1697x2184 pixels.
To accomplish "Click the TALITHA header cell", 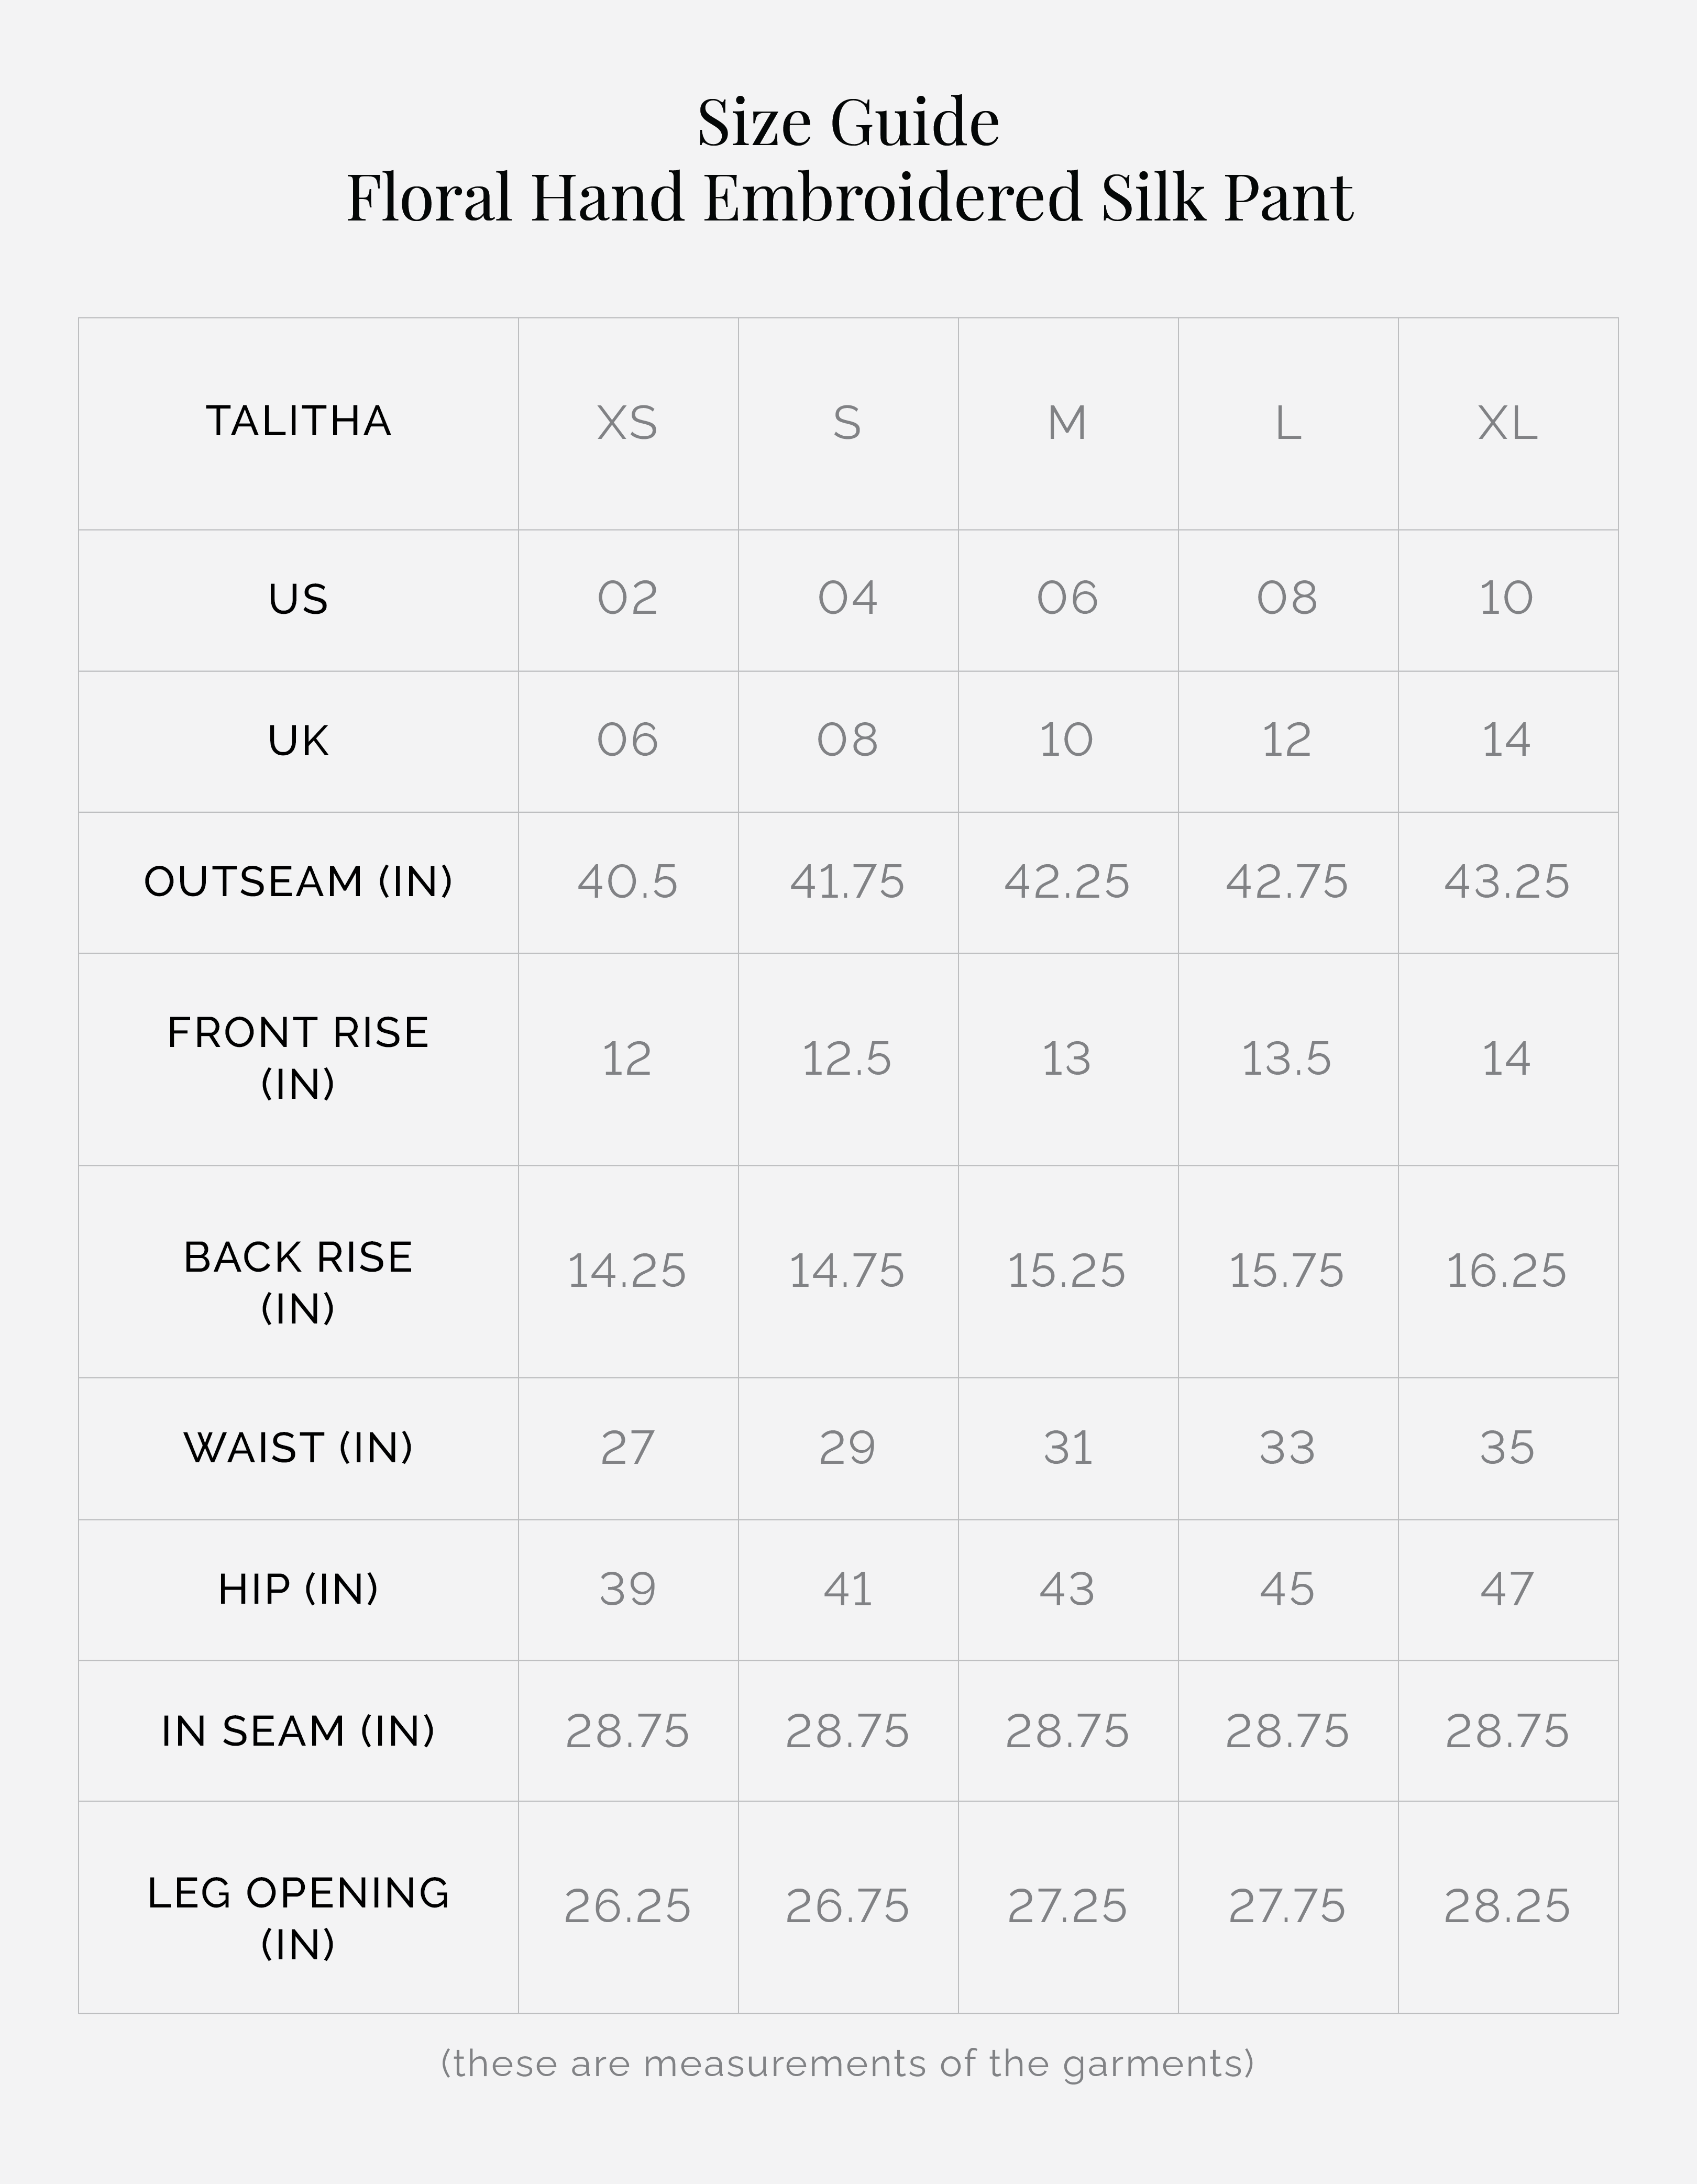I will [x=298, y=421].
